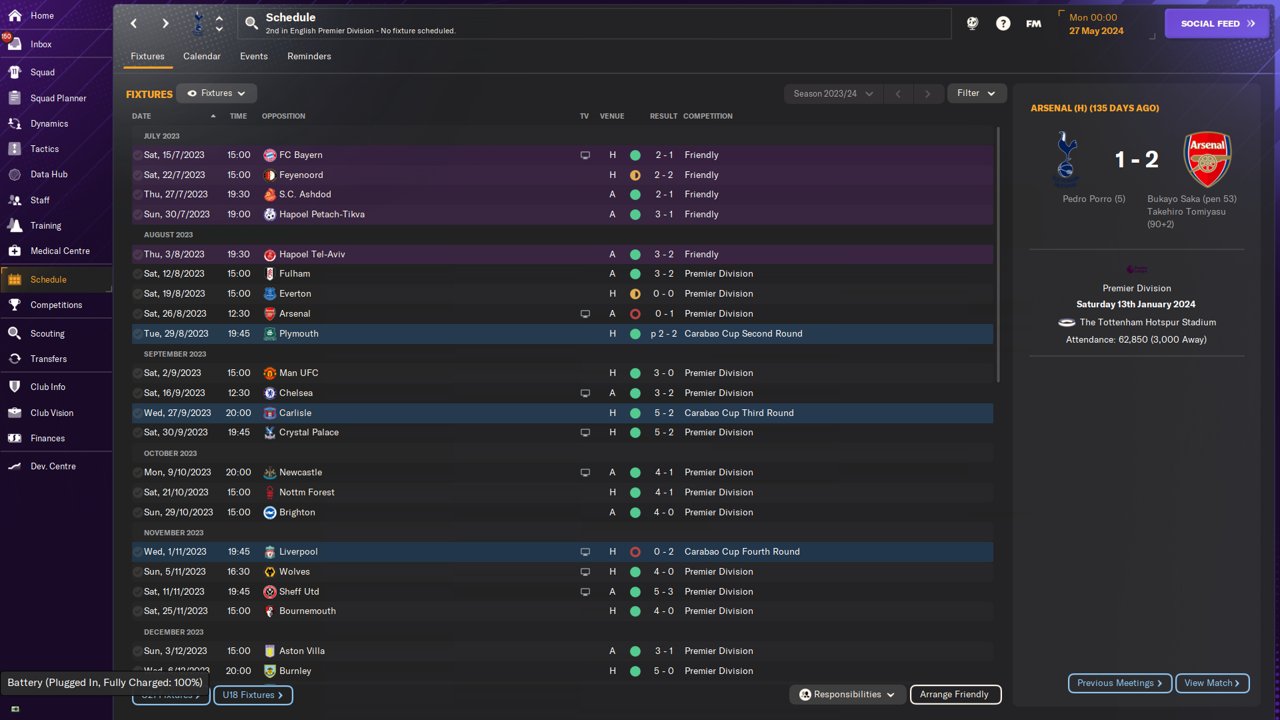Click the help question mark icon
The height and width of the screenshot is (720, 1280).
click(1003, 23)
